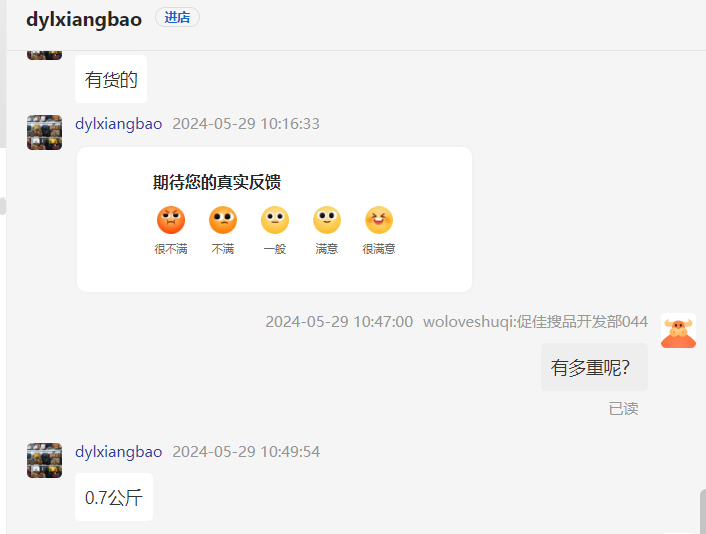Pick the 一般 neutral face emoji
Screen dimensions: 706x534
(x=275, y=220)
